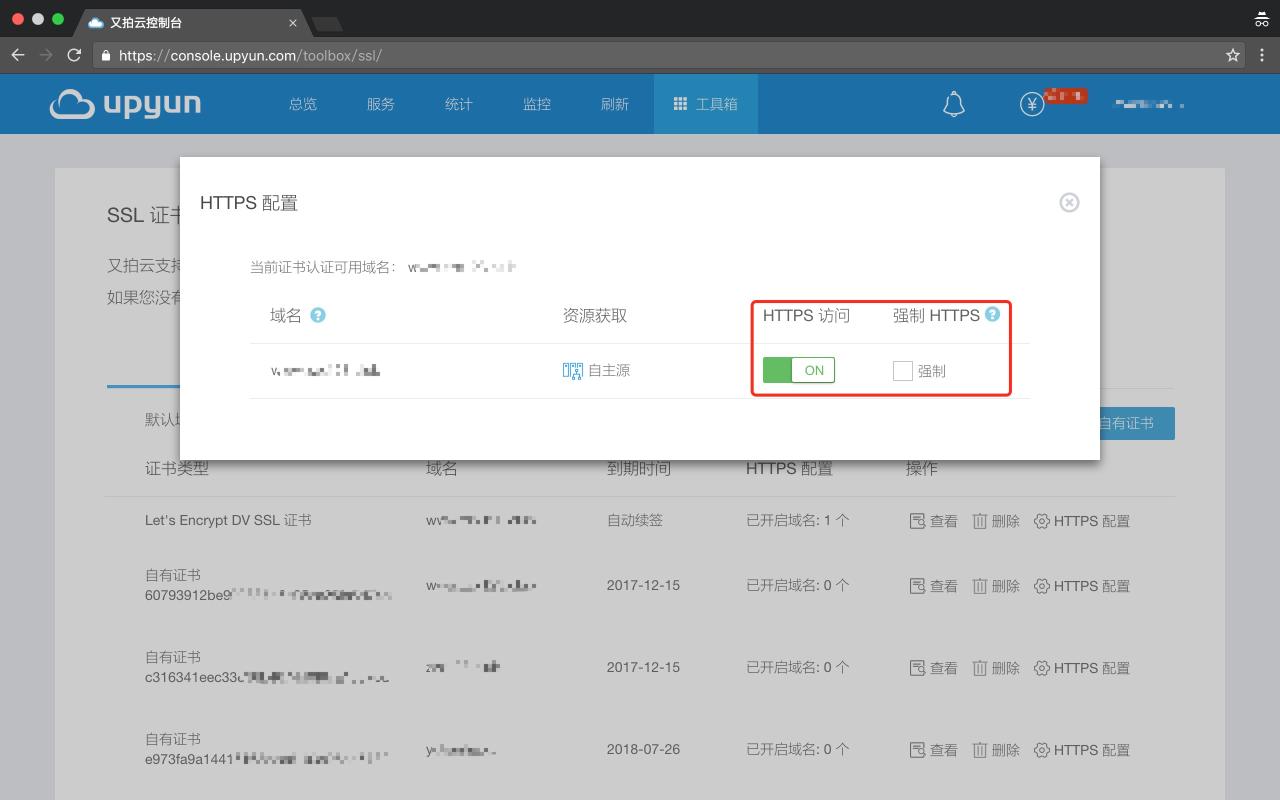Viewport: 1280px width, 800px height.
Task: Close the HTTPS 配置 dialog
Action: coord(1069,203)
